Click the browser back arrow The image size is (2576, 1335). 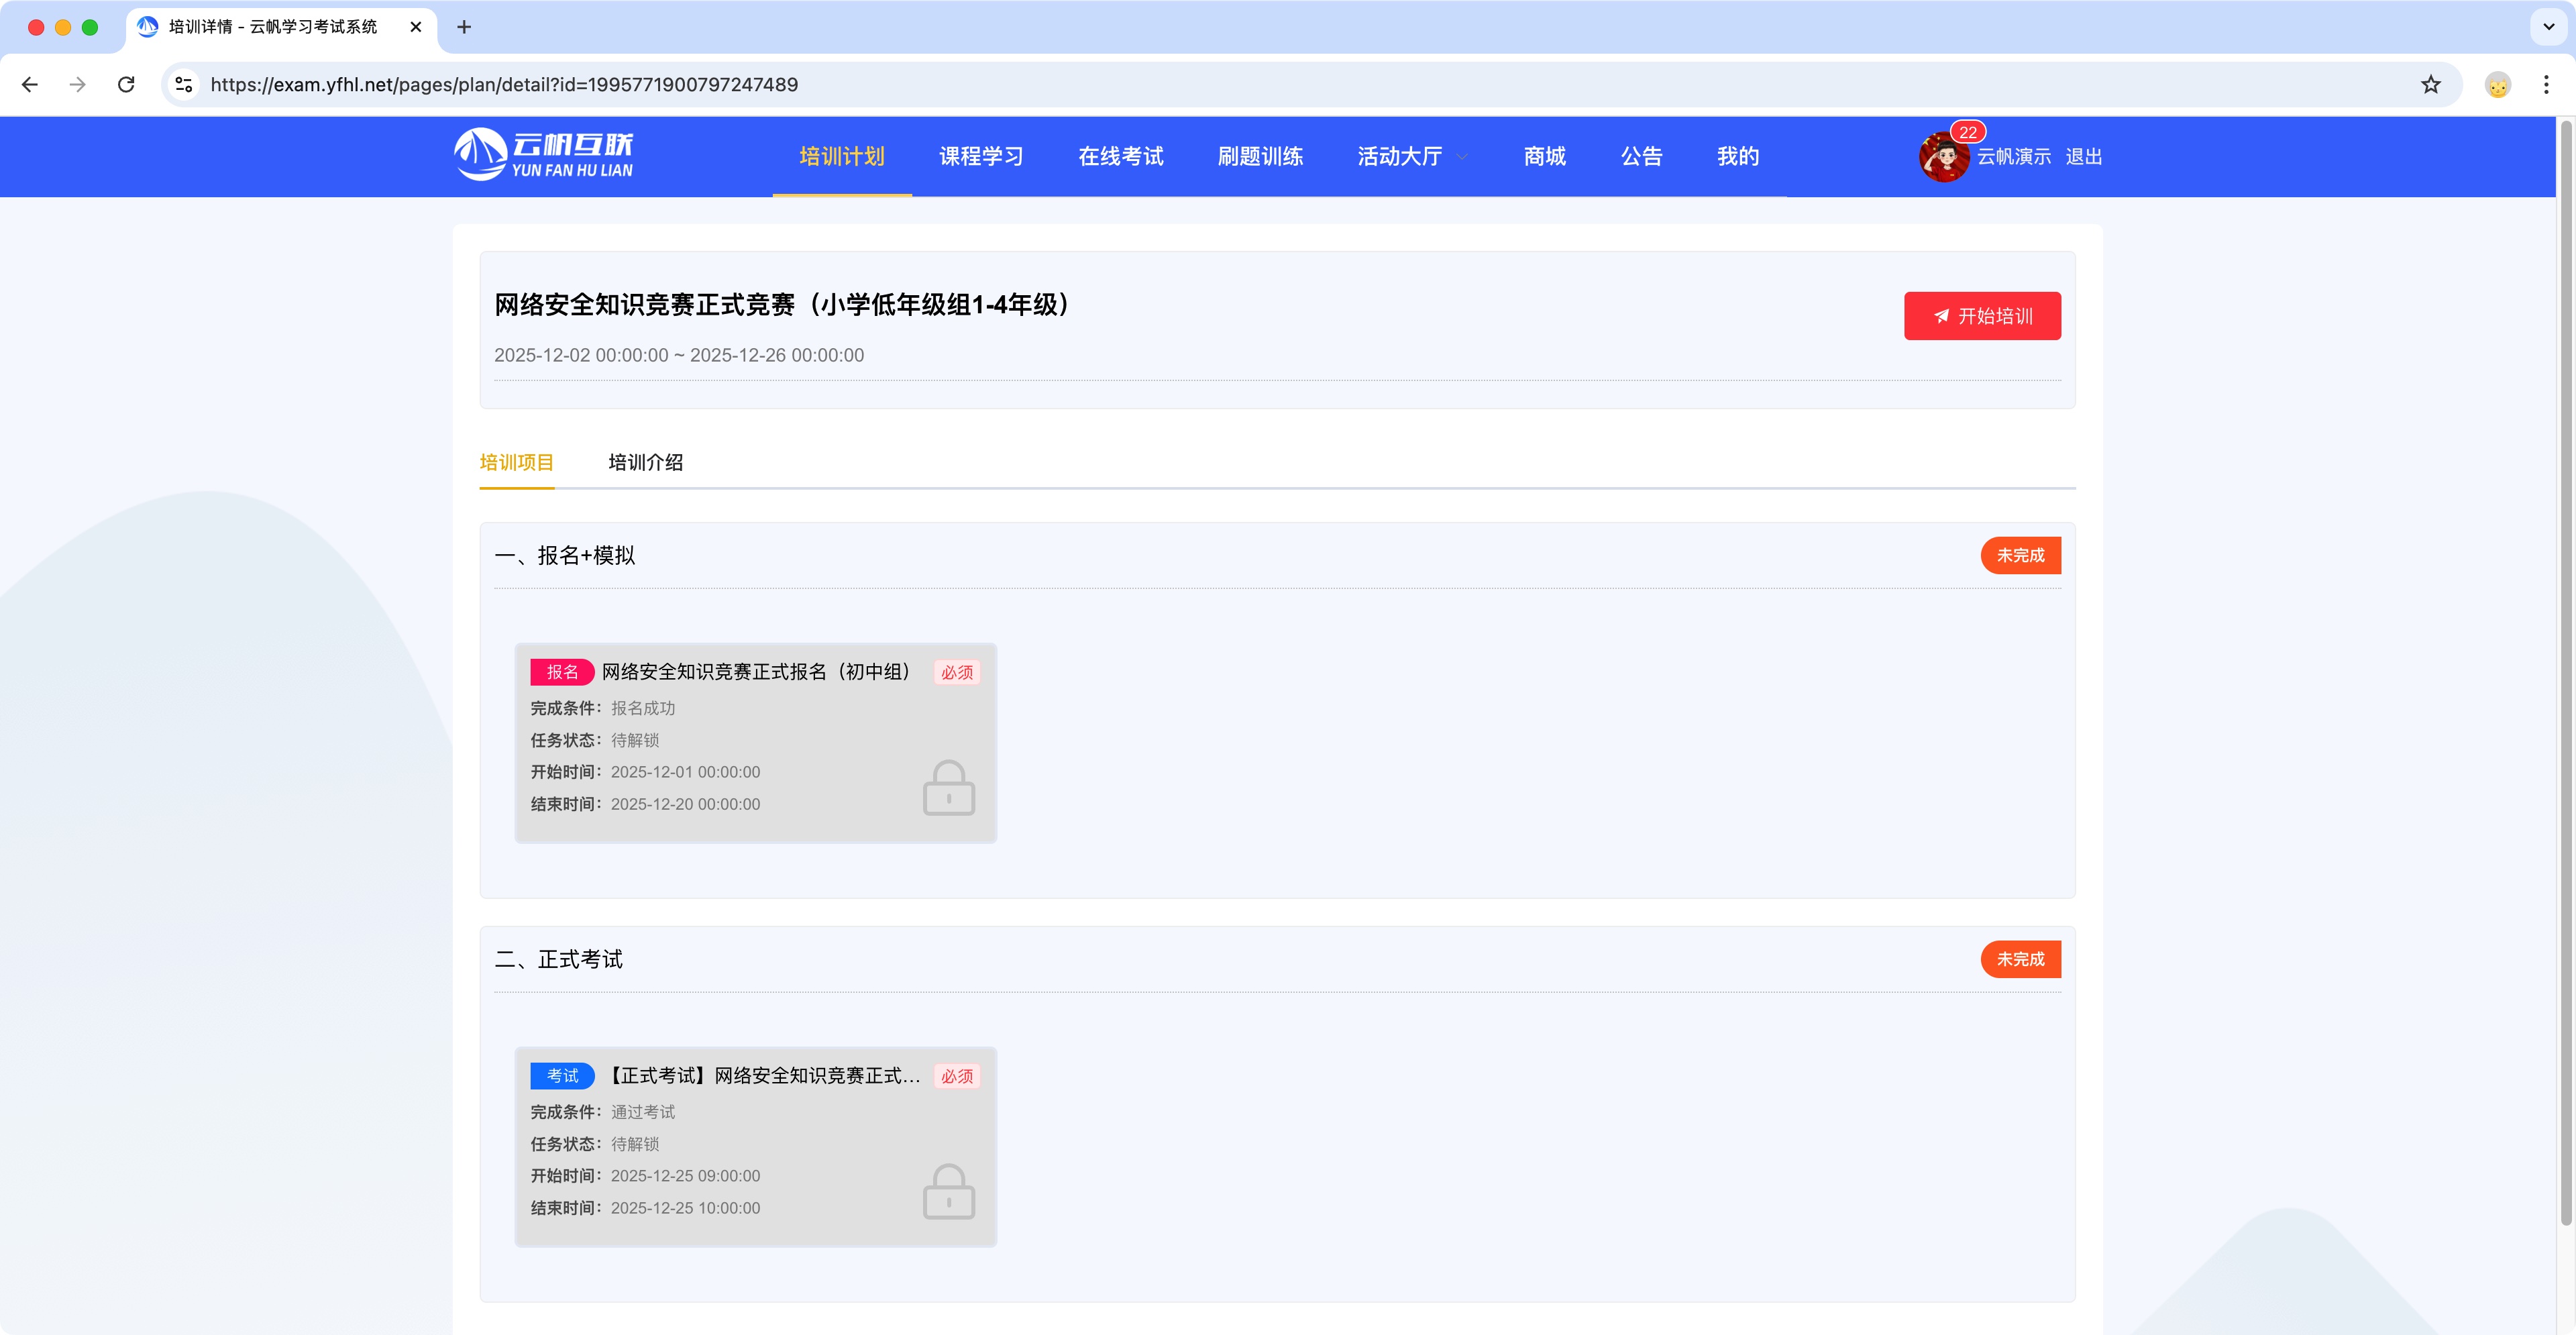[29, 84]
